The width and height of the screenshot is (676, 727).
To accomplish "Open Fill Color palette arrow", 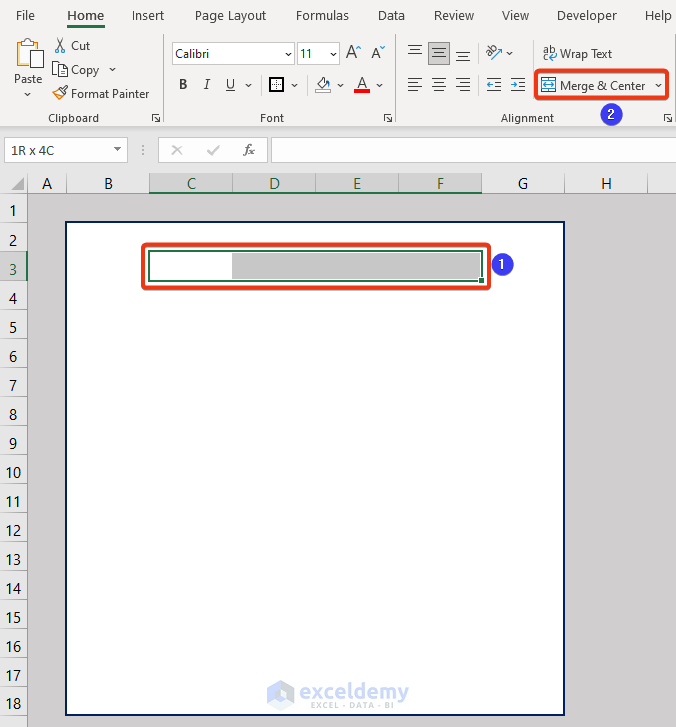I will pos(340,85).
